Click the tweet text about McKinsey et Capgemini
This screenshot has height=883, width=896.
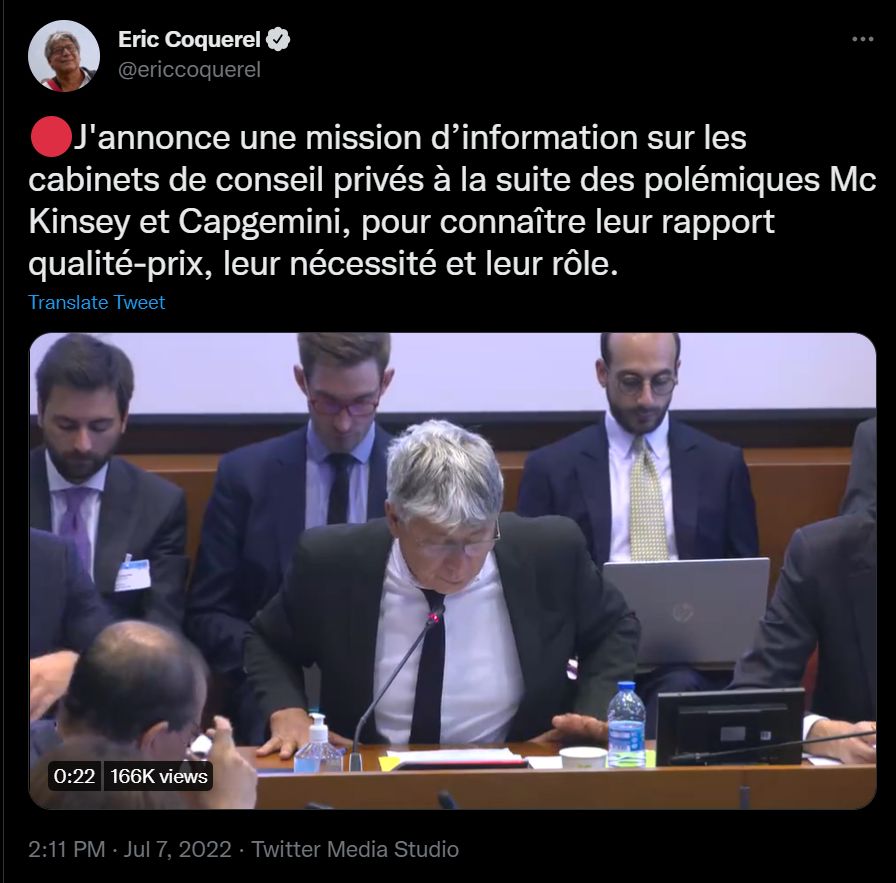(451, 200)
